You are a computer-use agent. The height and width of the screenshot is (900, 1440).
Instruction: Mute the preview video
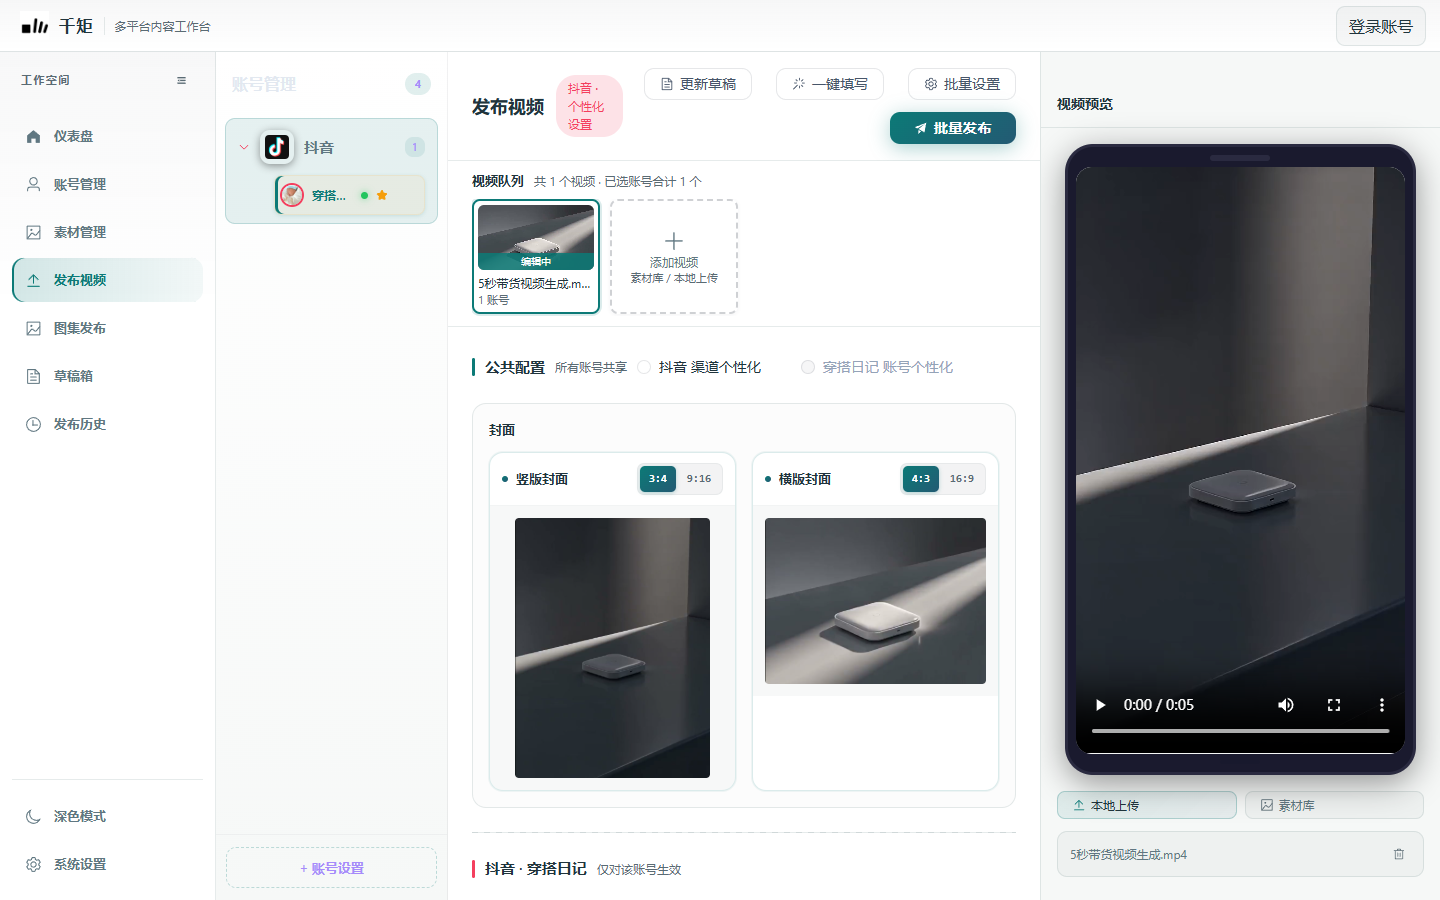coord(1286,705)
